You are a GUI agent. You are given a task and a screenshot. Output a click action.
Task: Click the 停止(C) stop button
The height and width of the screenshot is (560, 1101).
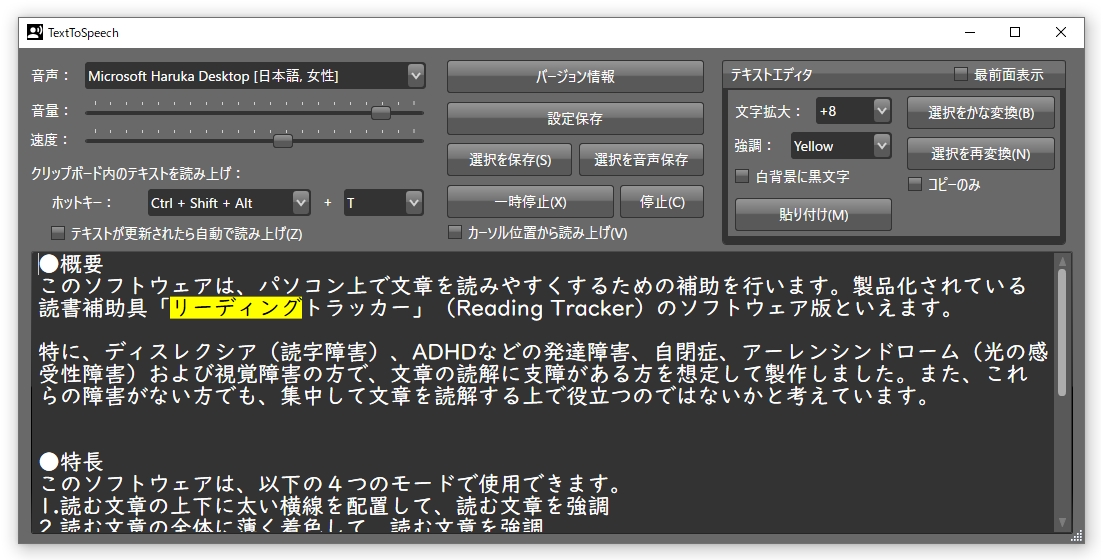coord(661,202)
